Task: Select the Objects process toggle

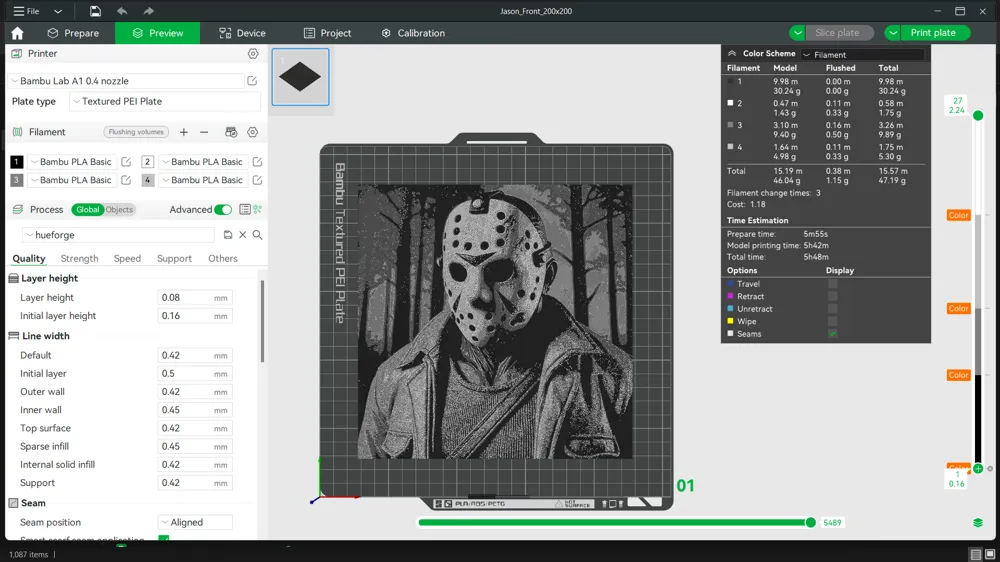Action: pos(119,209)
